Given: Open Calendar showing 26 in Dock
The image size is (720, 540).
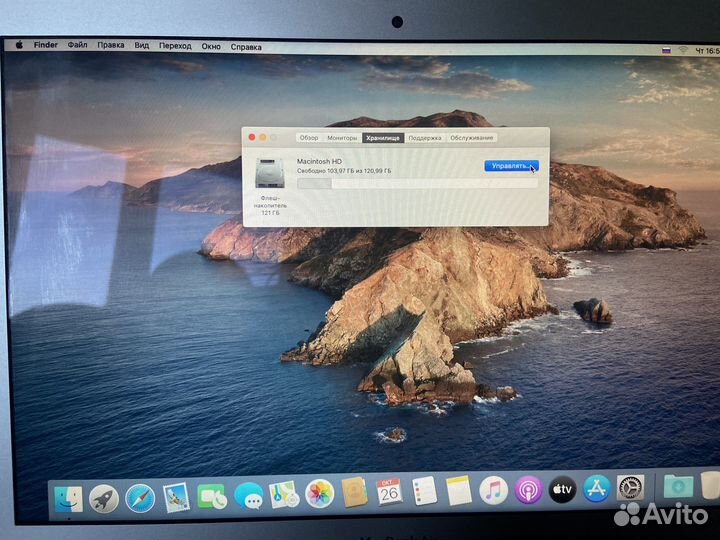Looking at the screenshot, I should coord(389,491).
